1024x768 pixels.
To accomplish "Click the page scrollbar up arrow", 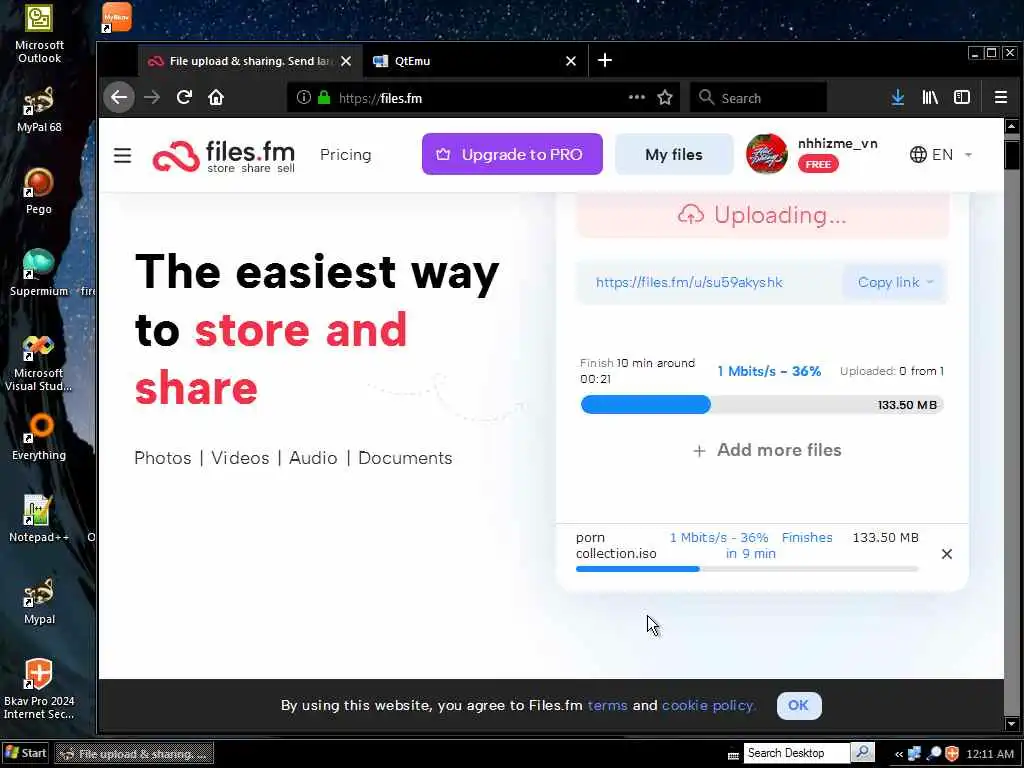I will (1012, 126).
